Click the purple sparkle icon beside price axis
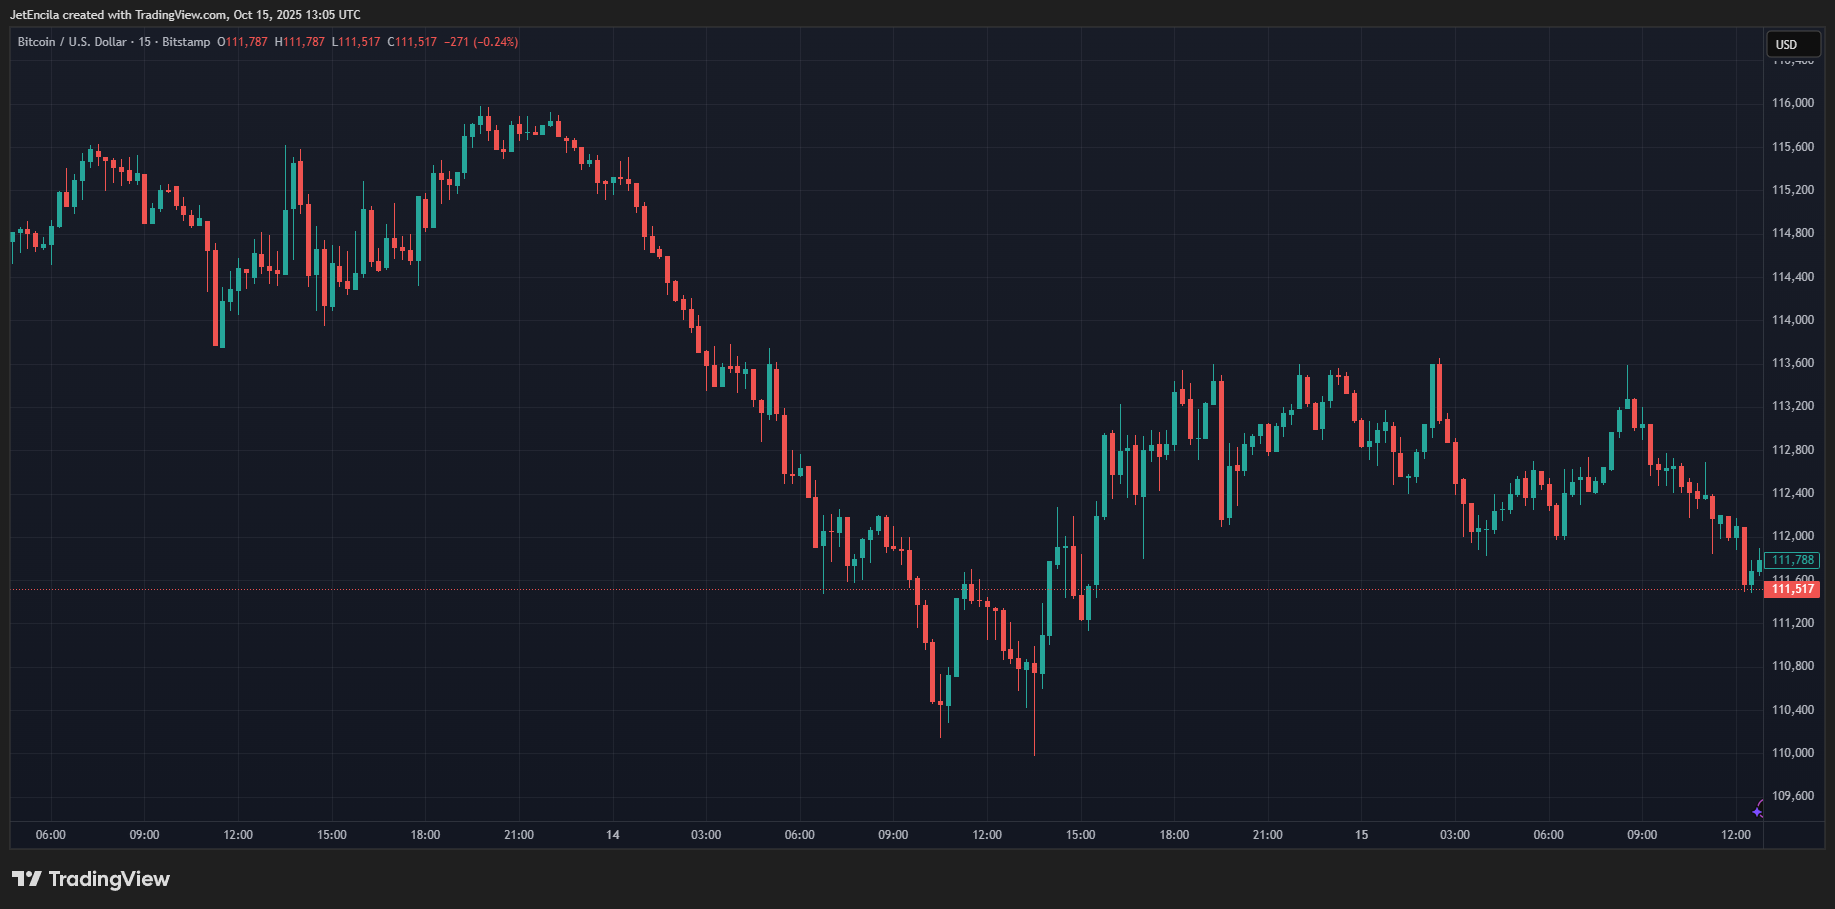Screen dimensions: 1835x909 click(x=1758, y=810)
